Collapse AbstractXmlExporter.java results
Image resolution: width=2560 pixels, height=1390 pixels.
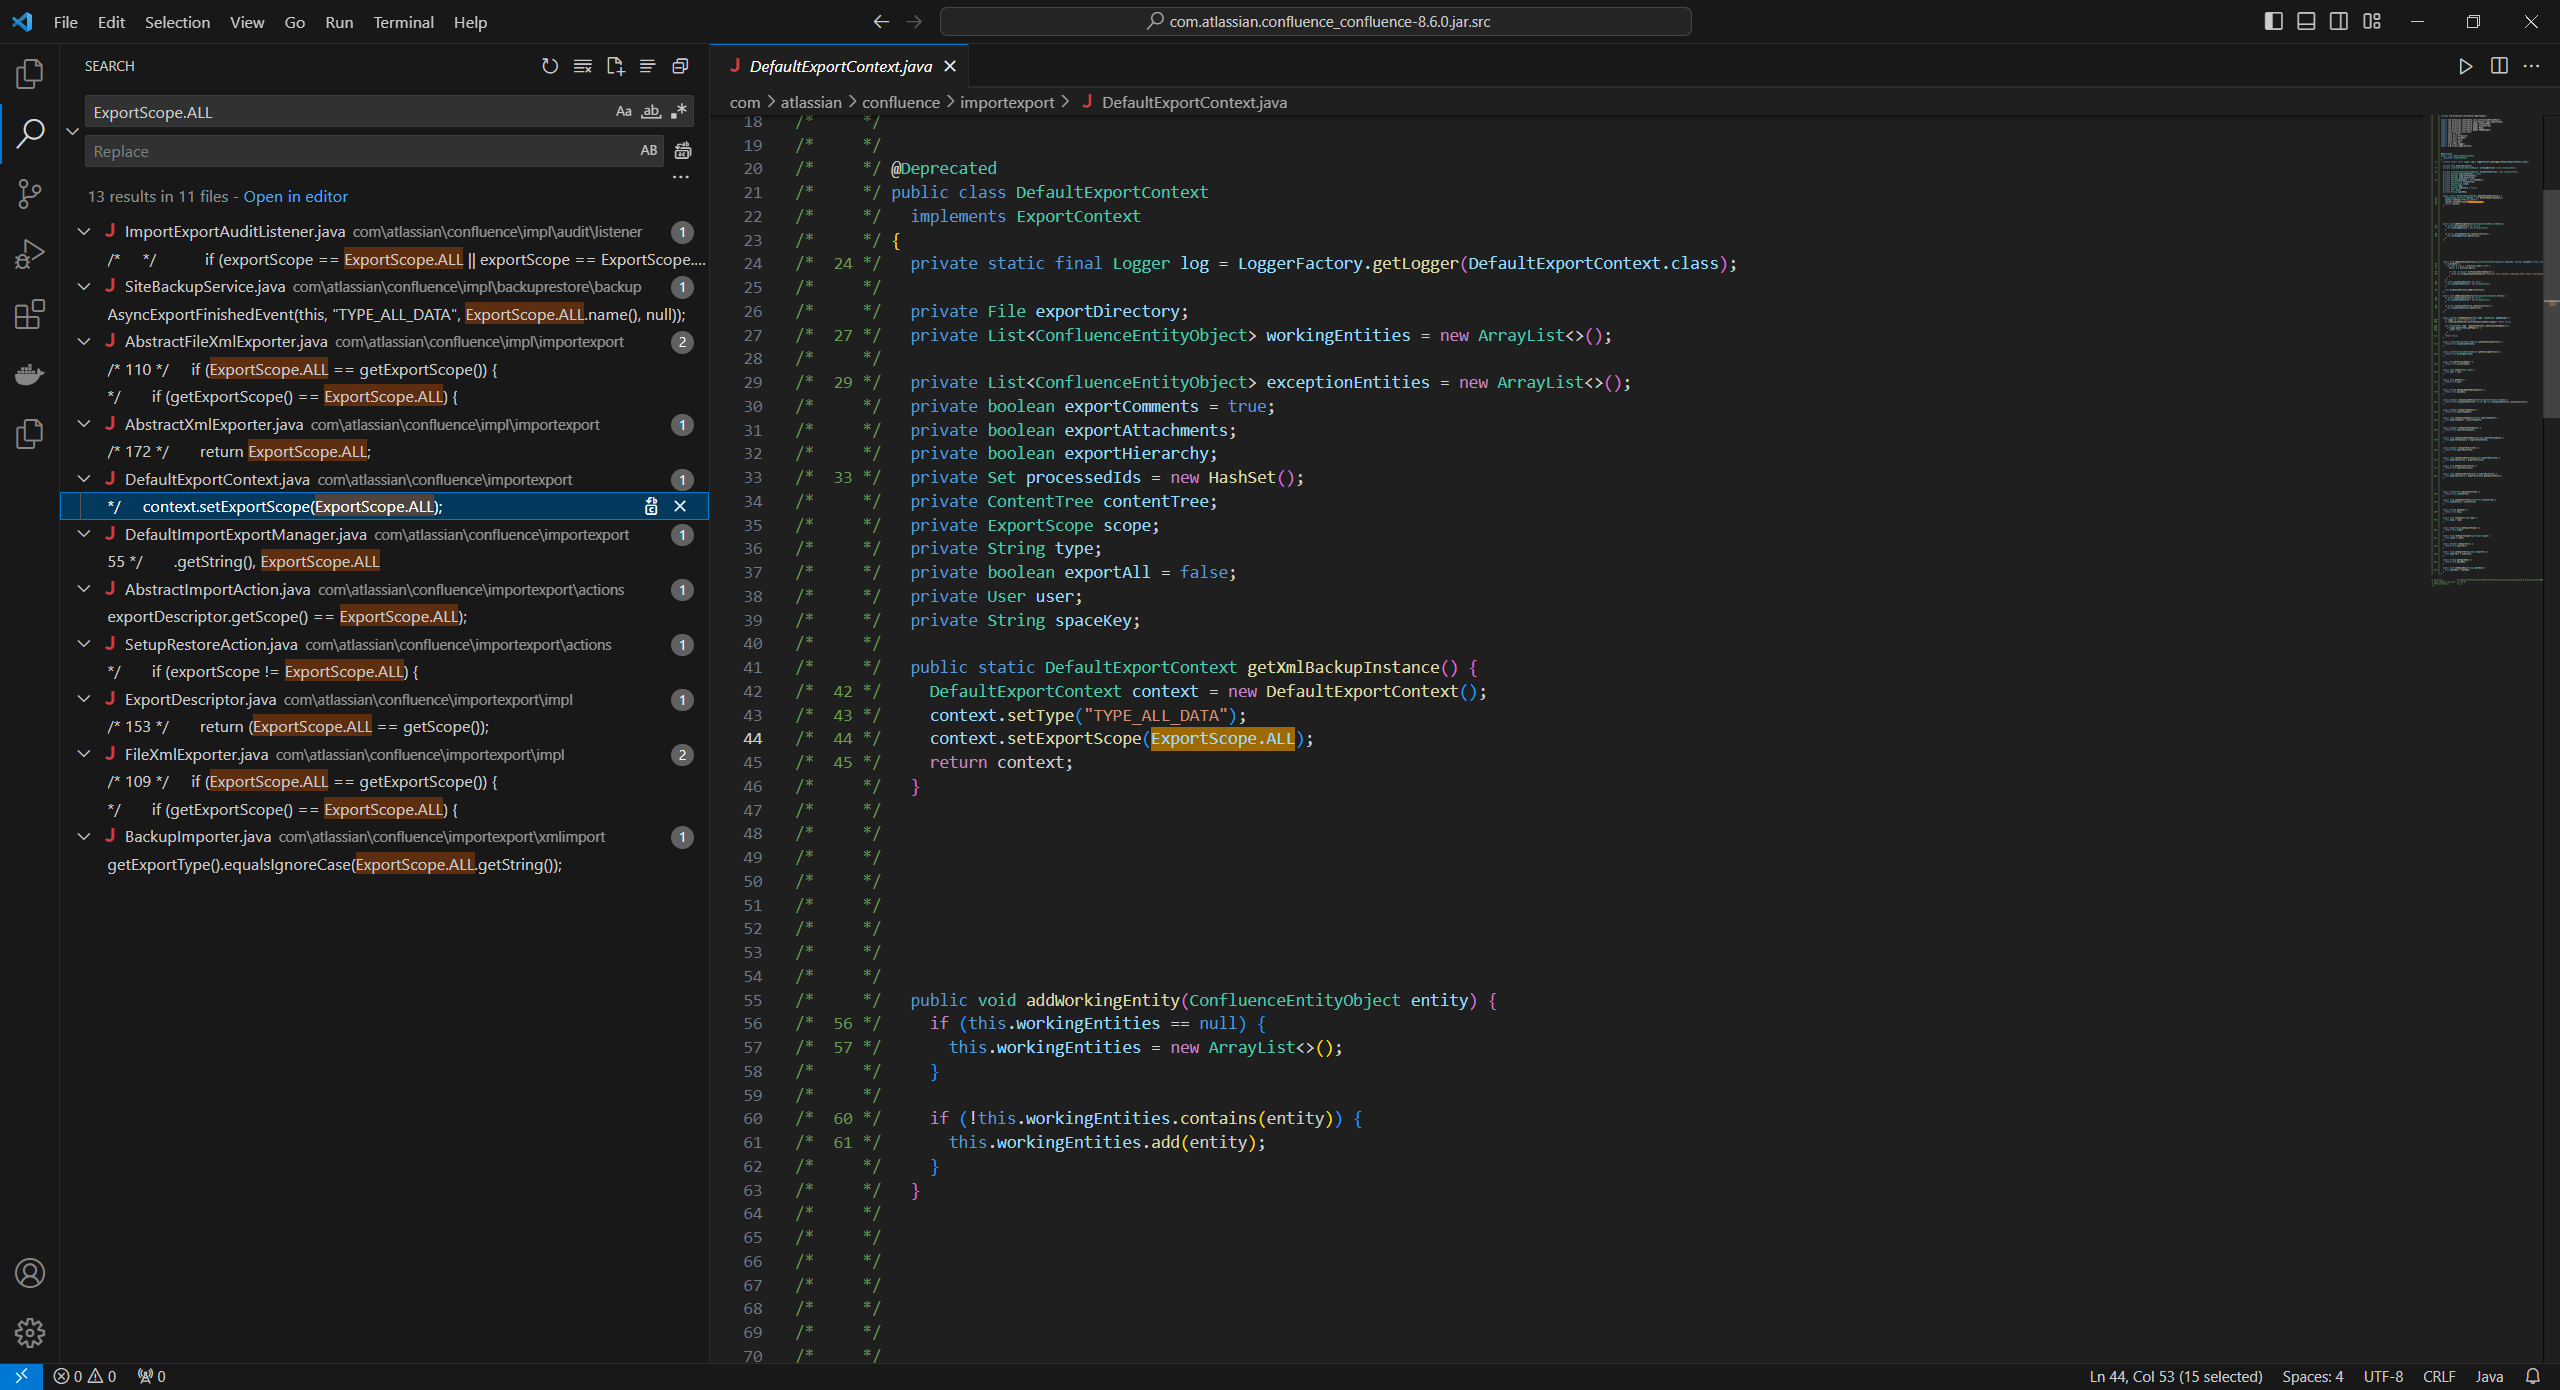point(84,425)
